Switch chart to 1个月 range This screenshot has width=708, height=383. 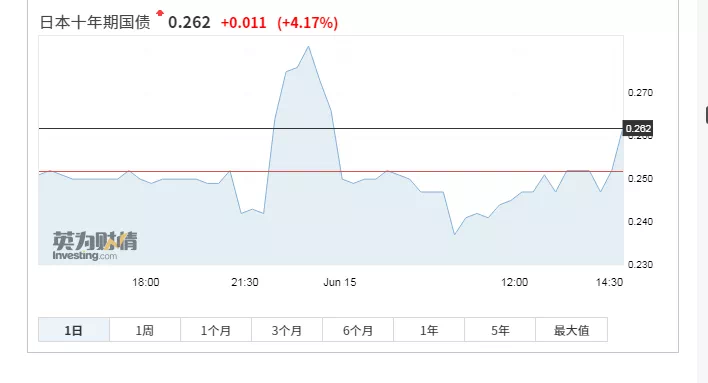tap(216, 330)
